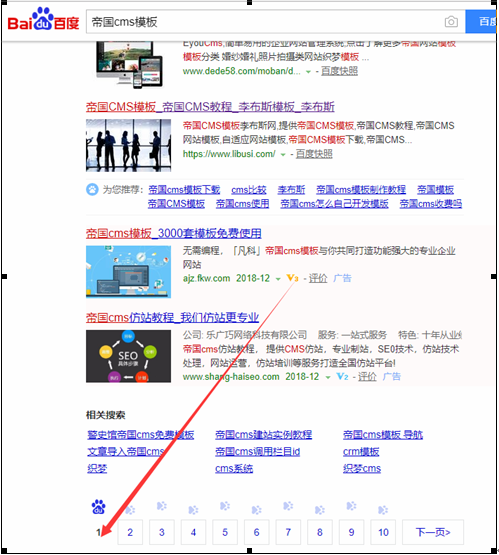Click recommended link 帝国cms使用
This screenshot has width=499, height=555.
(242, 204)
